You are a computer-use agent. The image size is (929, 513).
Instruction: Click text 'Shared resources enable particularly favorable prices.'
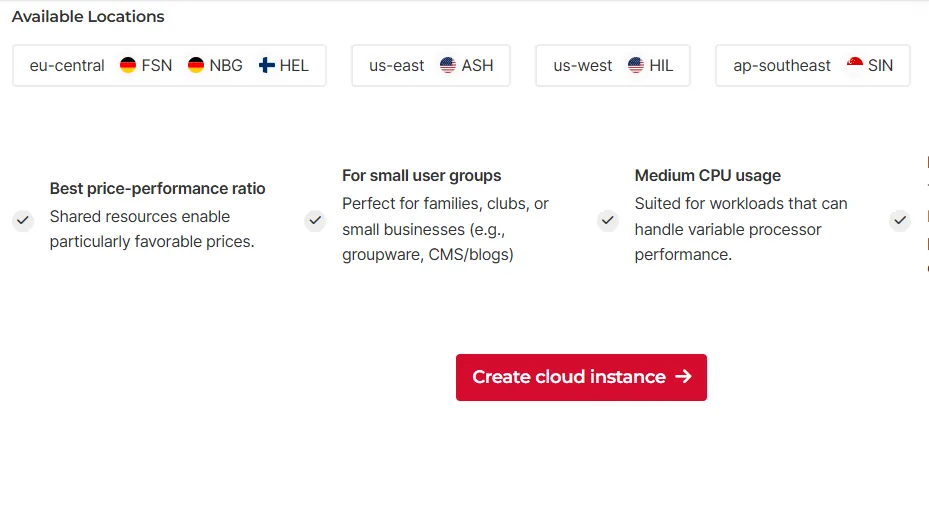pyautogui.click(x=152, y=229)
